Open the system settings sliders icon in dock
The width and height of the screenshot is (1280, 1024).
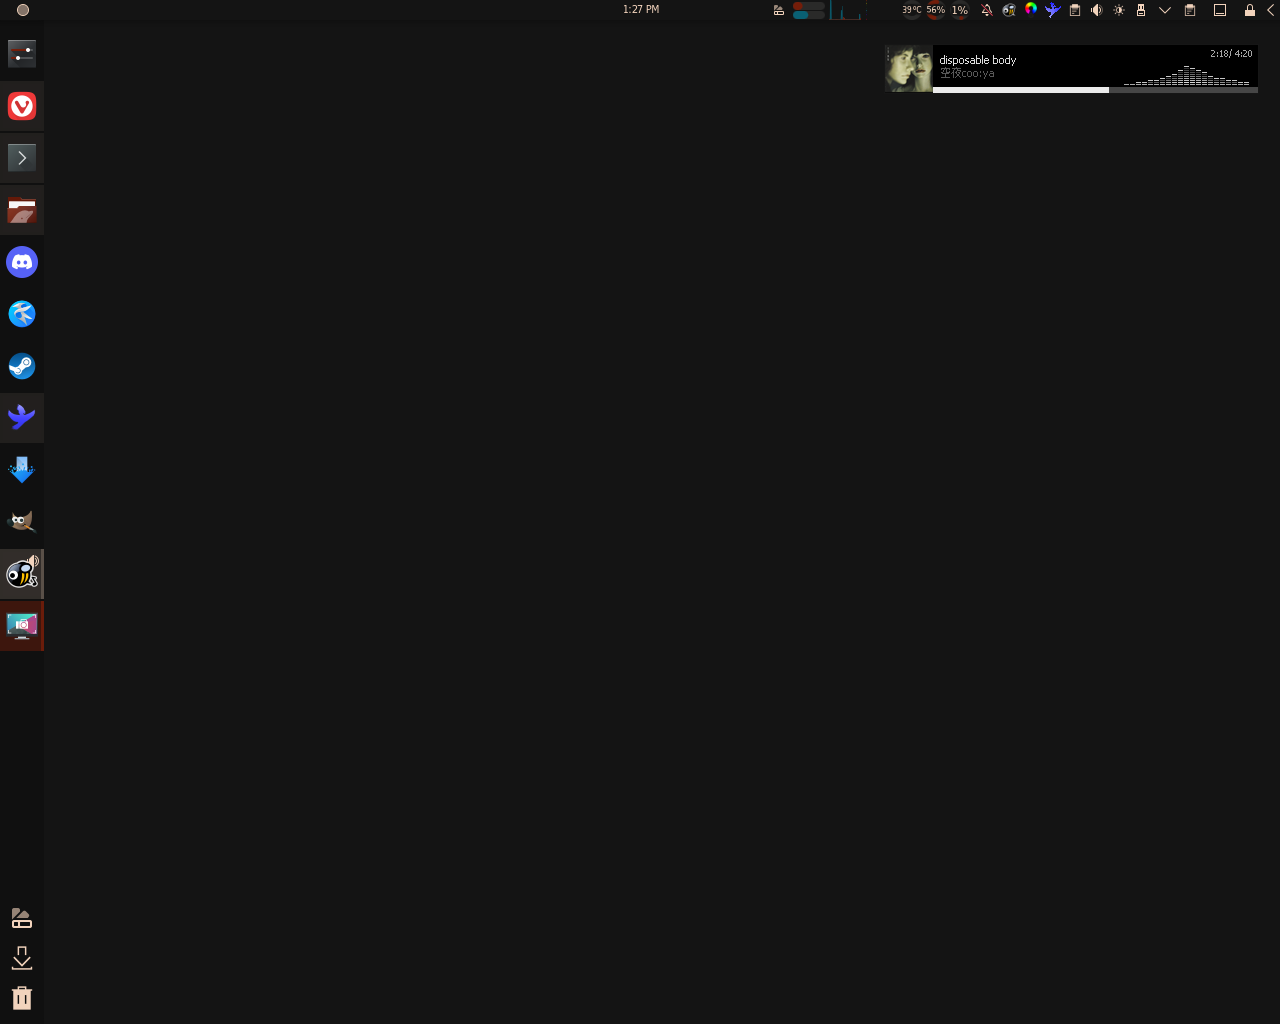(x=22, y=54)
